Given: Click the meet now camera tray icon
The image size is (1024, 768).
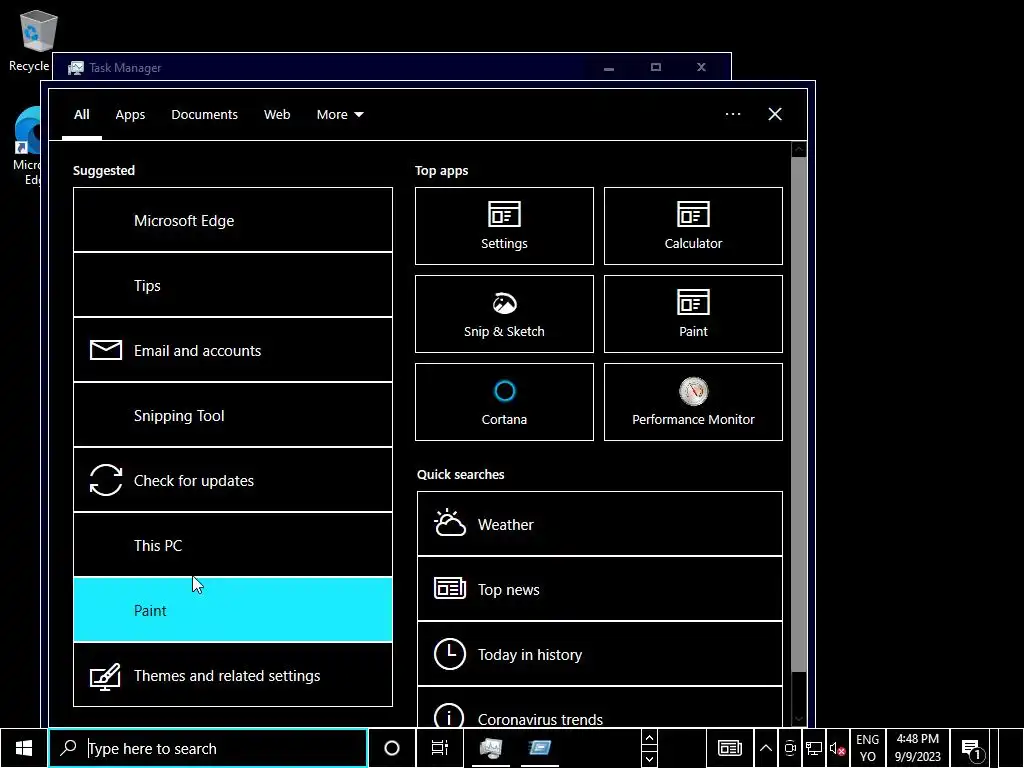Looking at the screenshot, I should [x=790, y=749].
